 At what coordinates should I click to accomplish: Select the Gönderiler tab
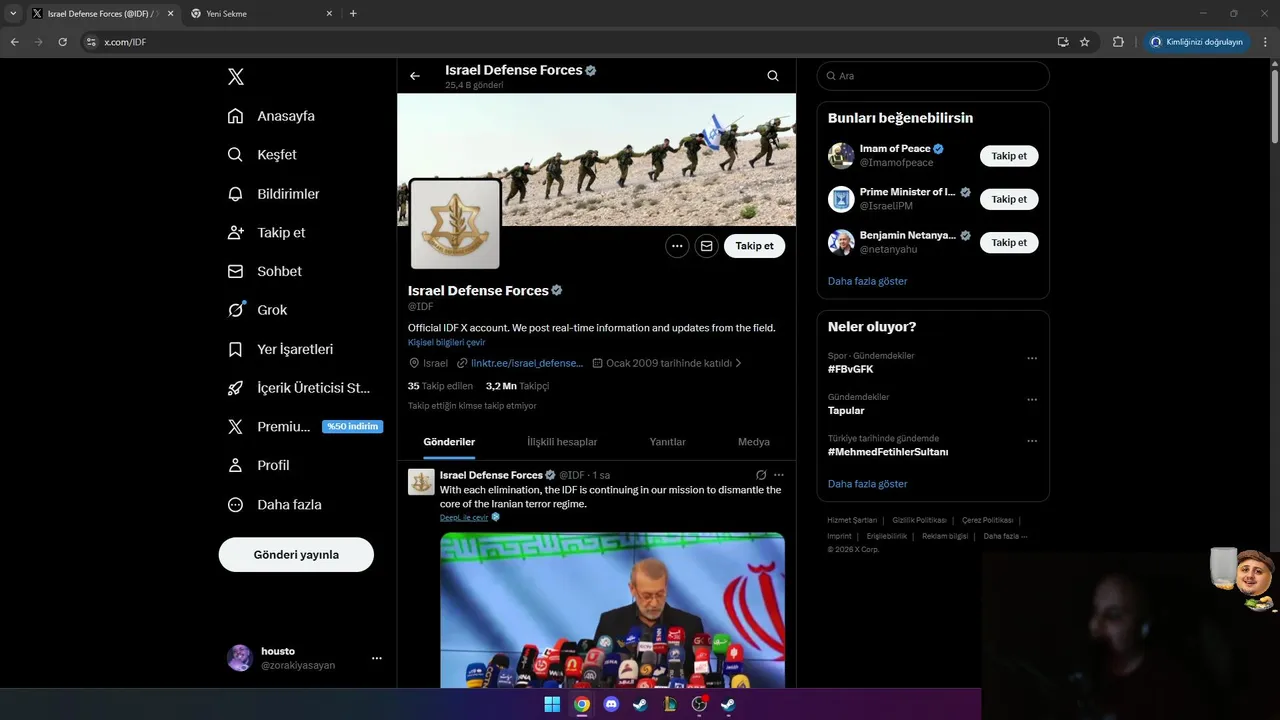[449, 442]
